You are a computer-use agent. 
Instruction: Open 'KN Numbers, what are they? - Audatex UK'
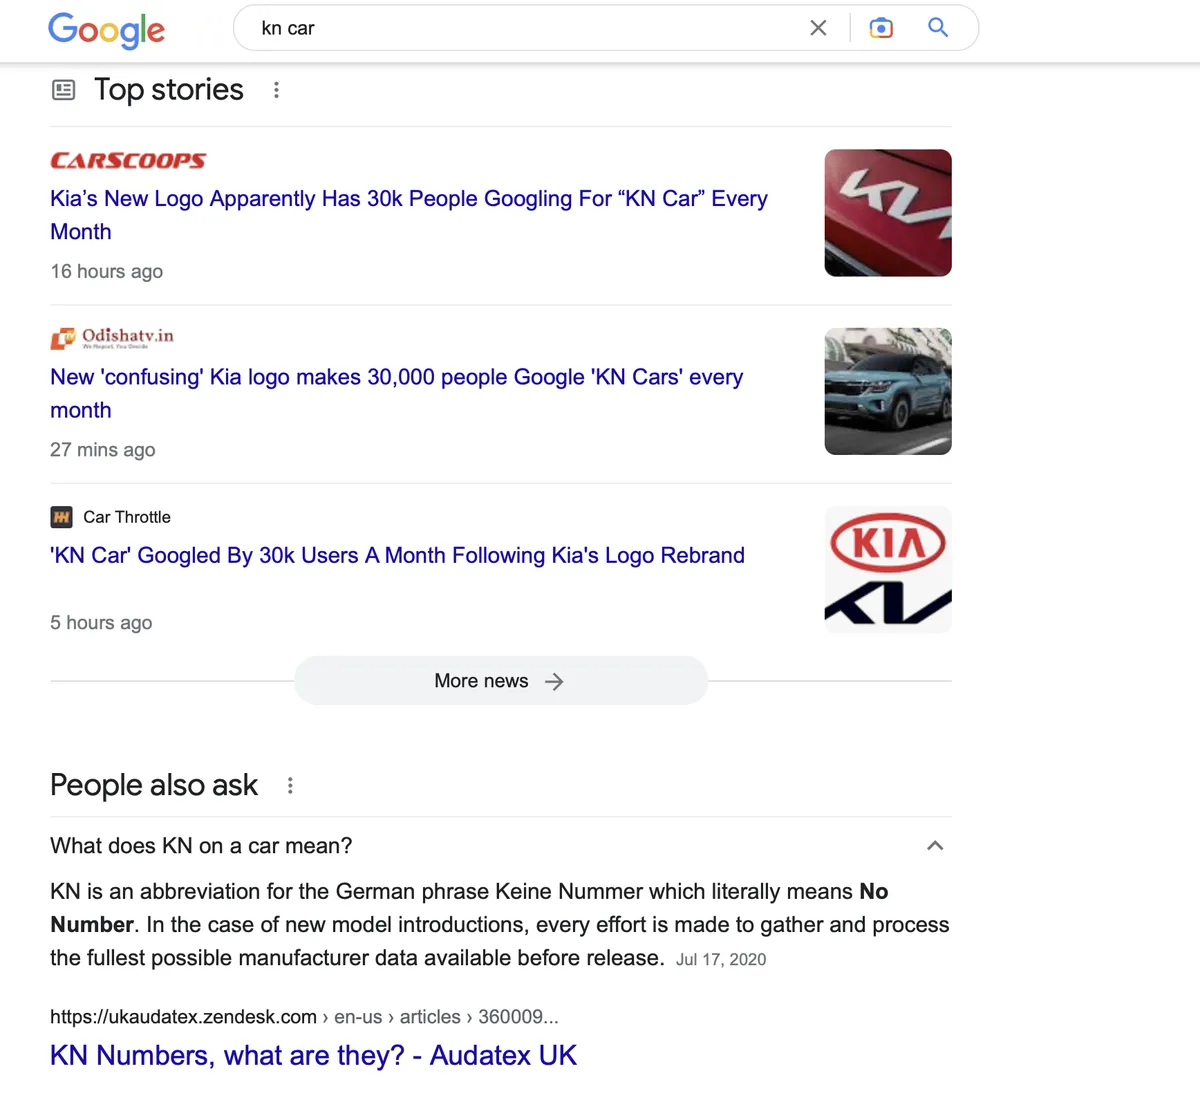click(x=313, y=1055)
